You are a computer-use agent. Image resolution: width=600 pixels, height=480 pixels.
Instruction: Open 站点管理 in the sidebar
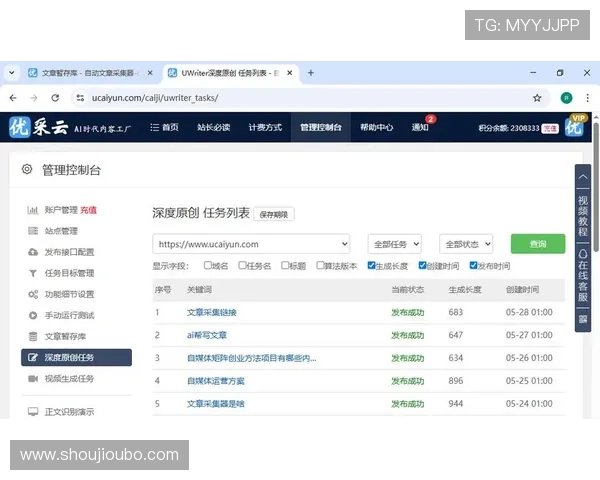[61, 231]
